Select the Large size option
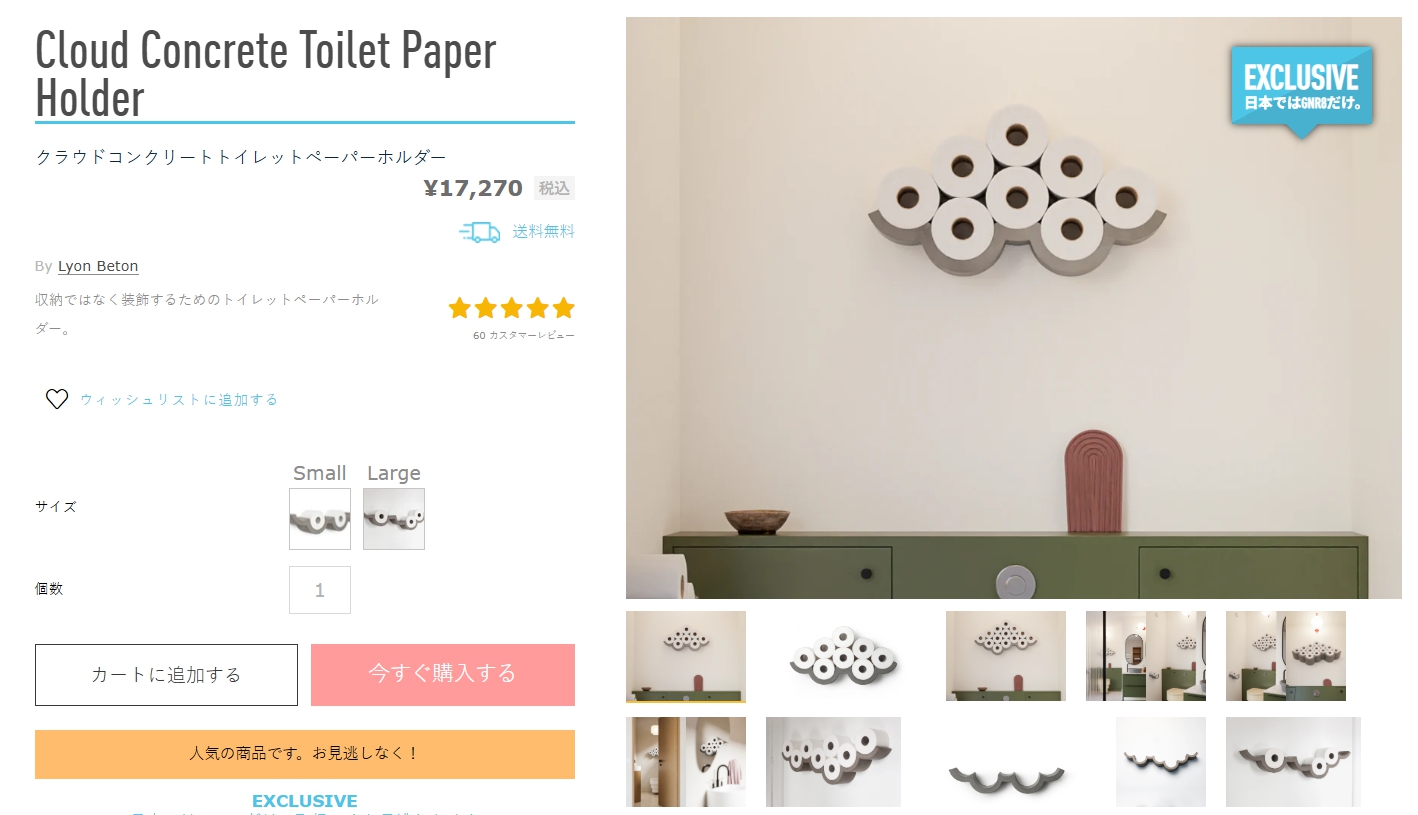This screenshot has height=815, width=1418. 394,519
